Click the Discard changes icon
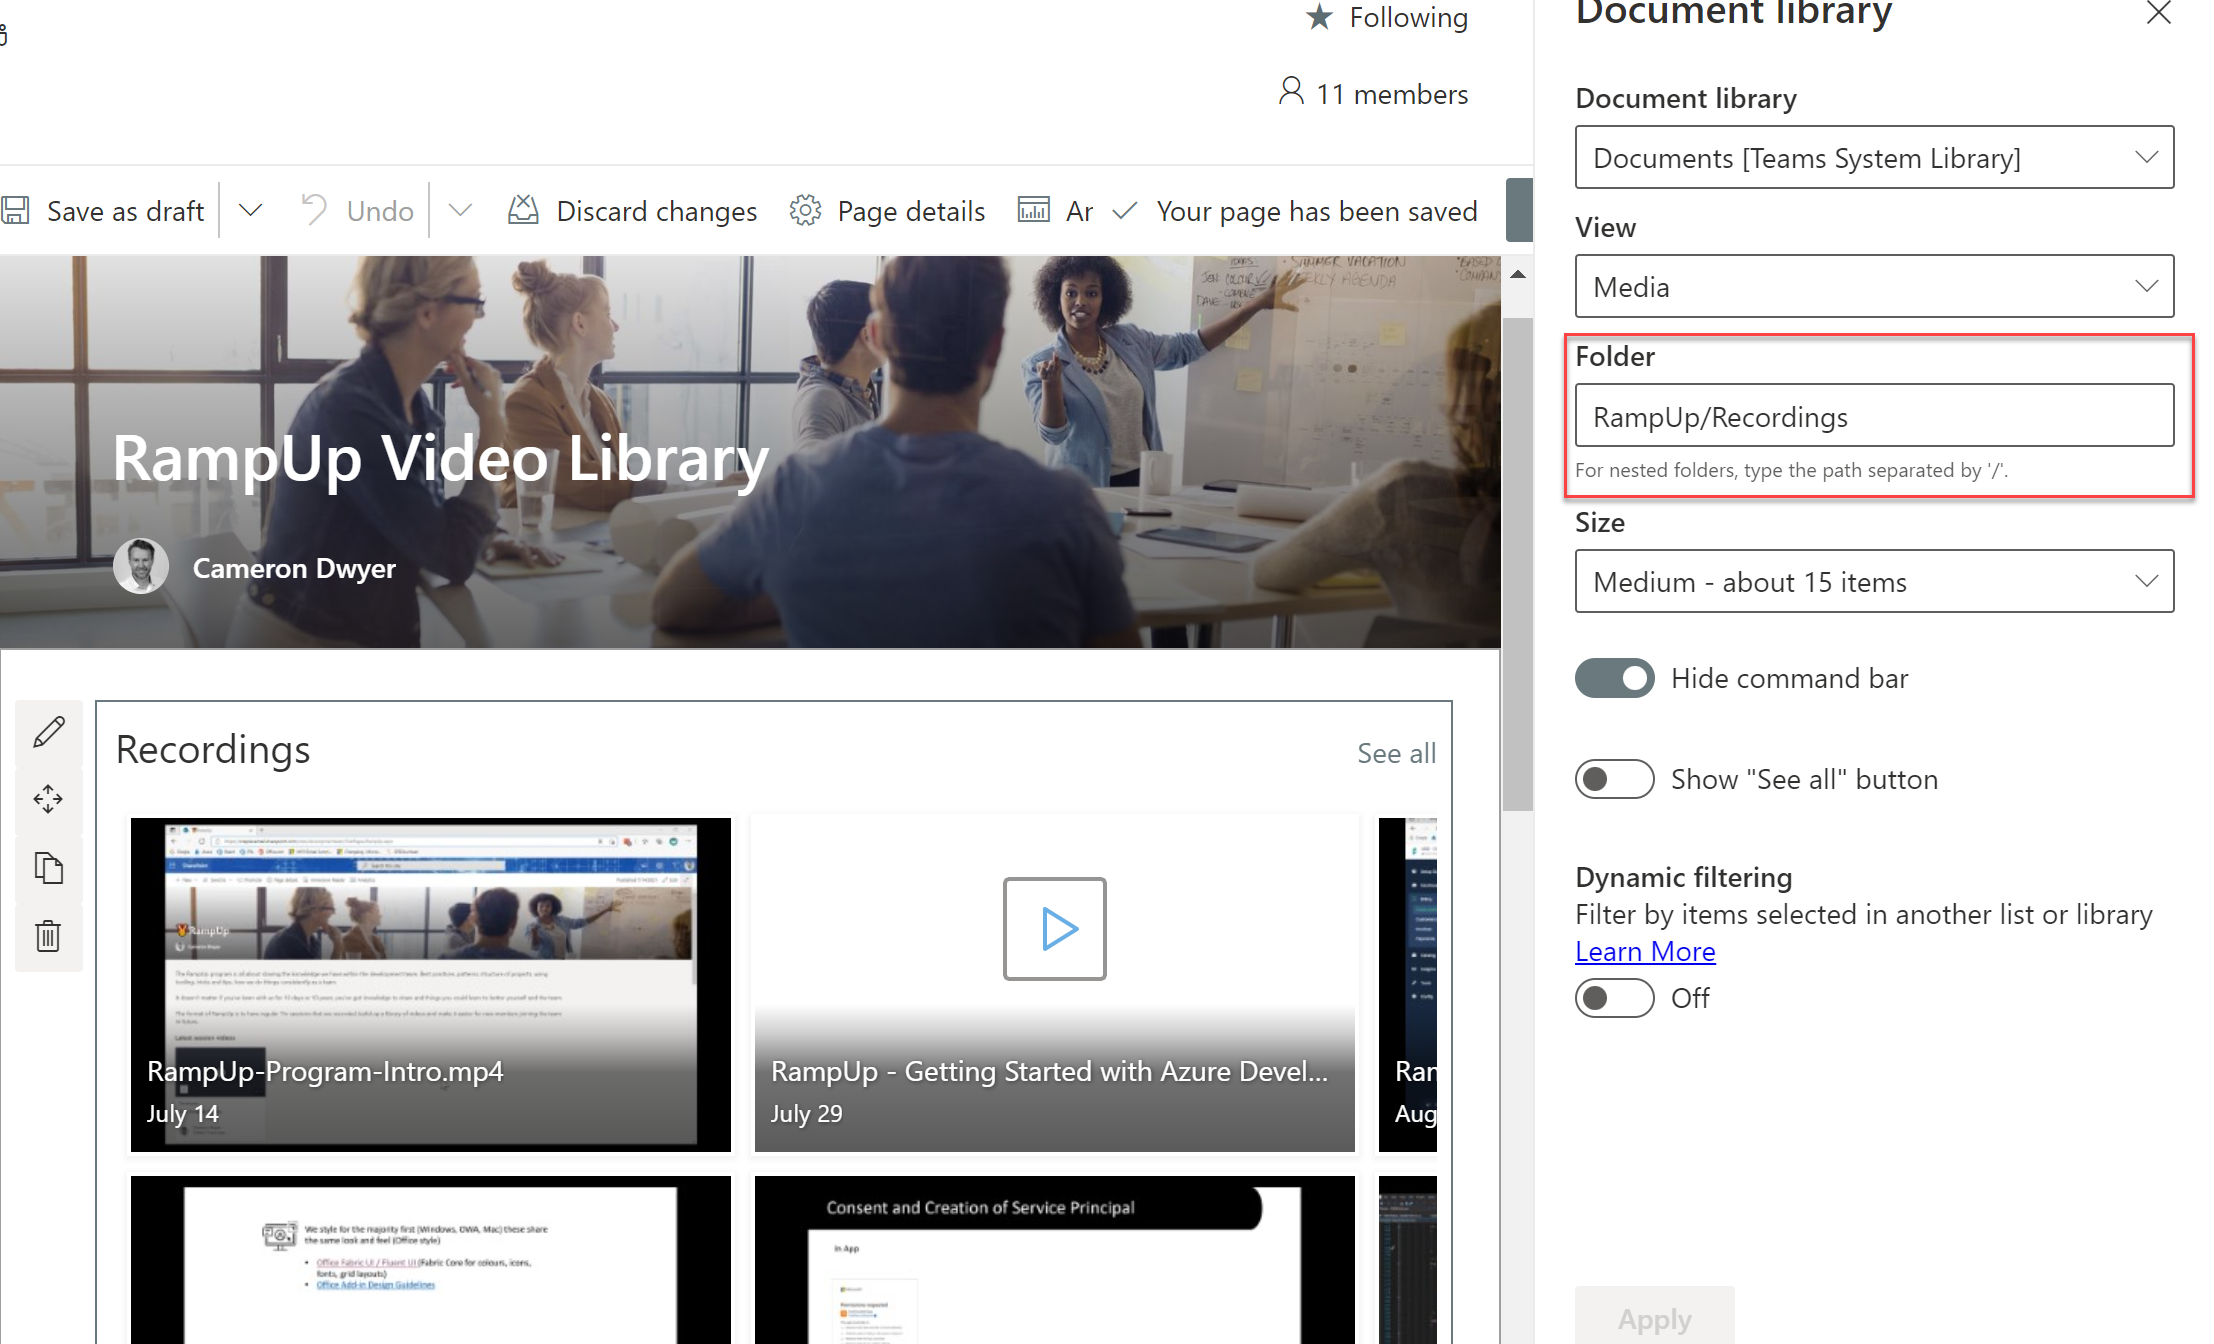The height and width of the screenshot is (1344, 2214). (x=523, y=211)
